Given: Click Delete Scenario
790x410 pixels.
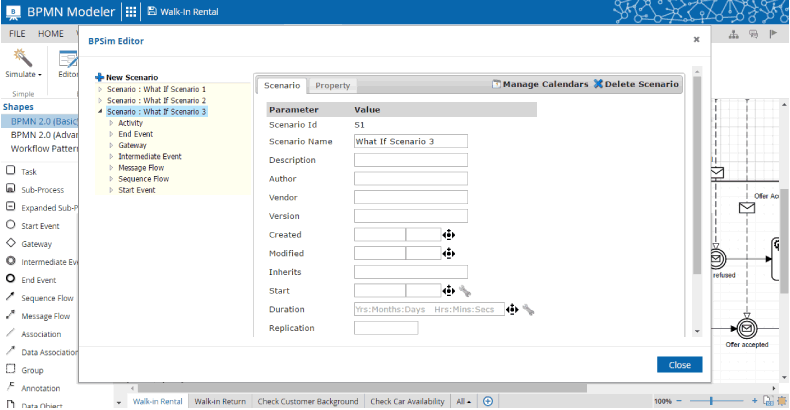Looking at the screenshot, I should 636,84.
